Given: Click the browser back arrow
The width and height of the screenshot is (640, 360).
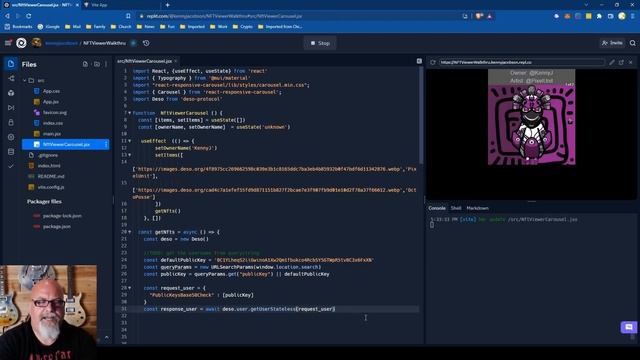Looking at the screenshot, I should click(x=7, y=16).
